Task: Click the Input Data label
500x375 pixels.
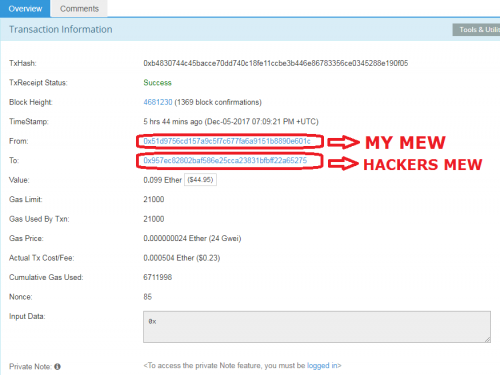Action: pos(27,316)
